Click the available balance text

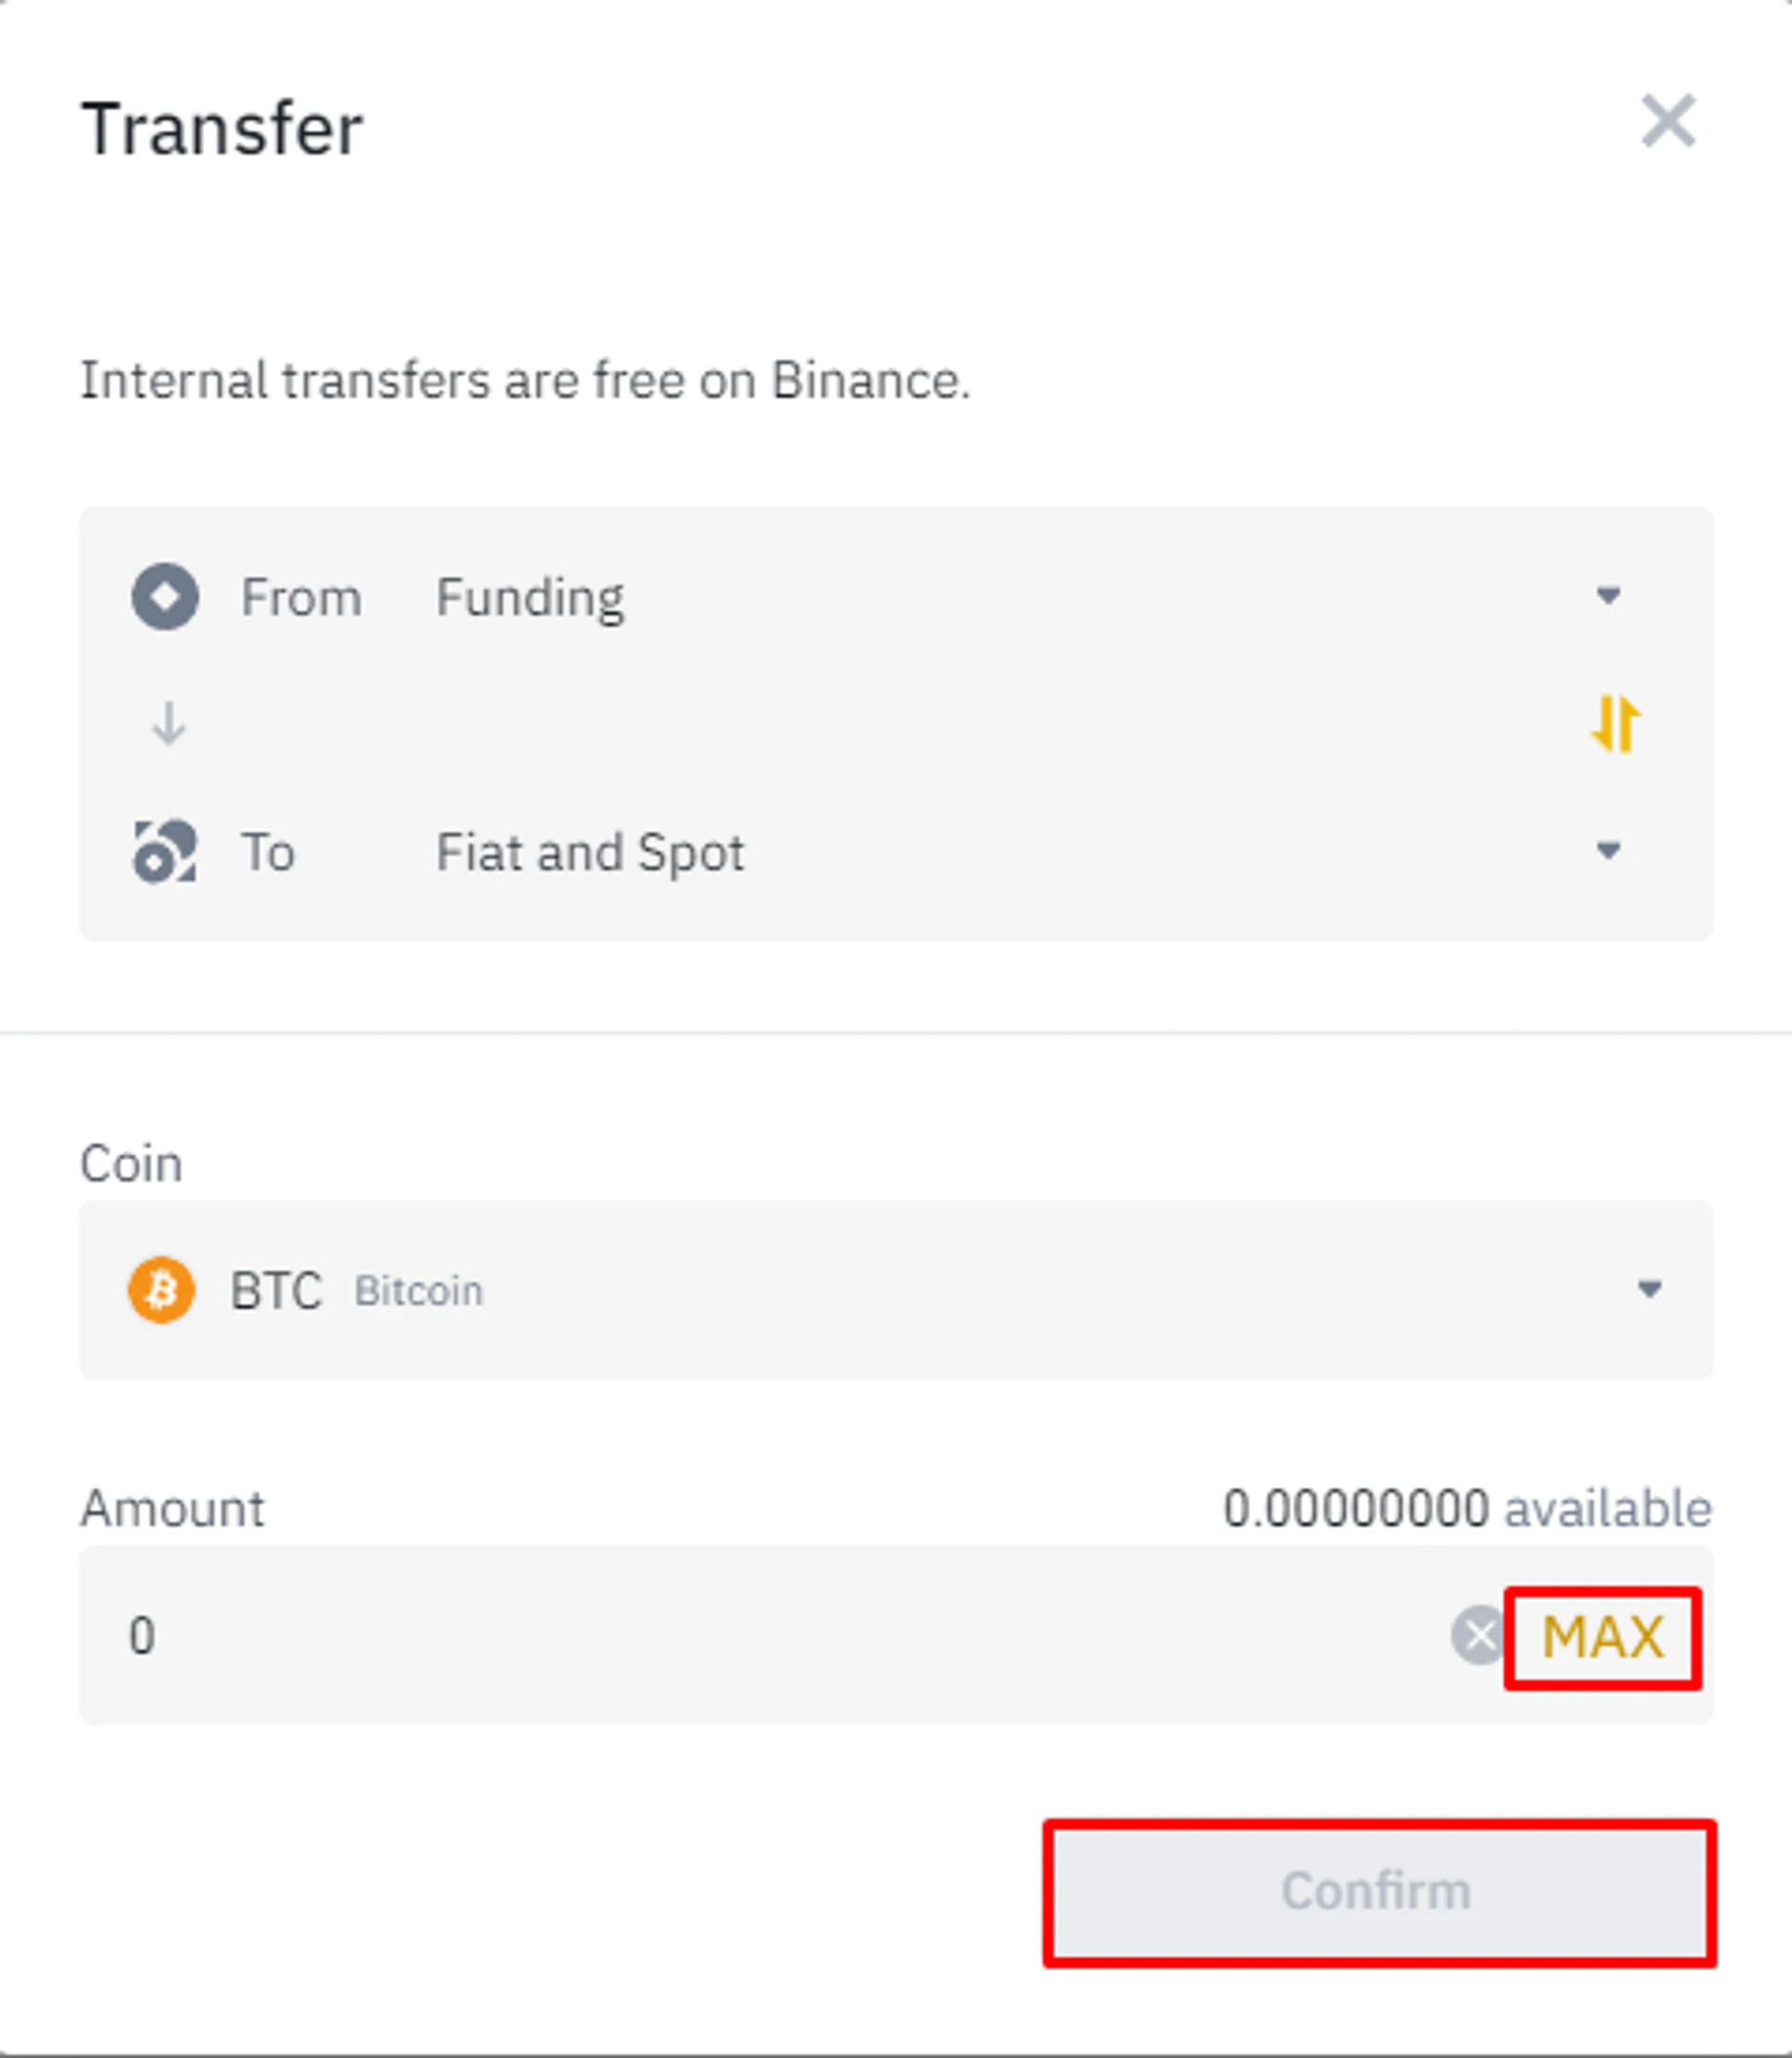coord(1466,1508)
